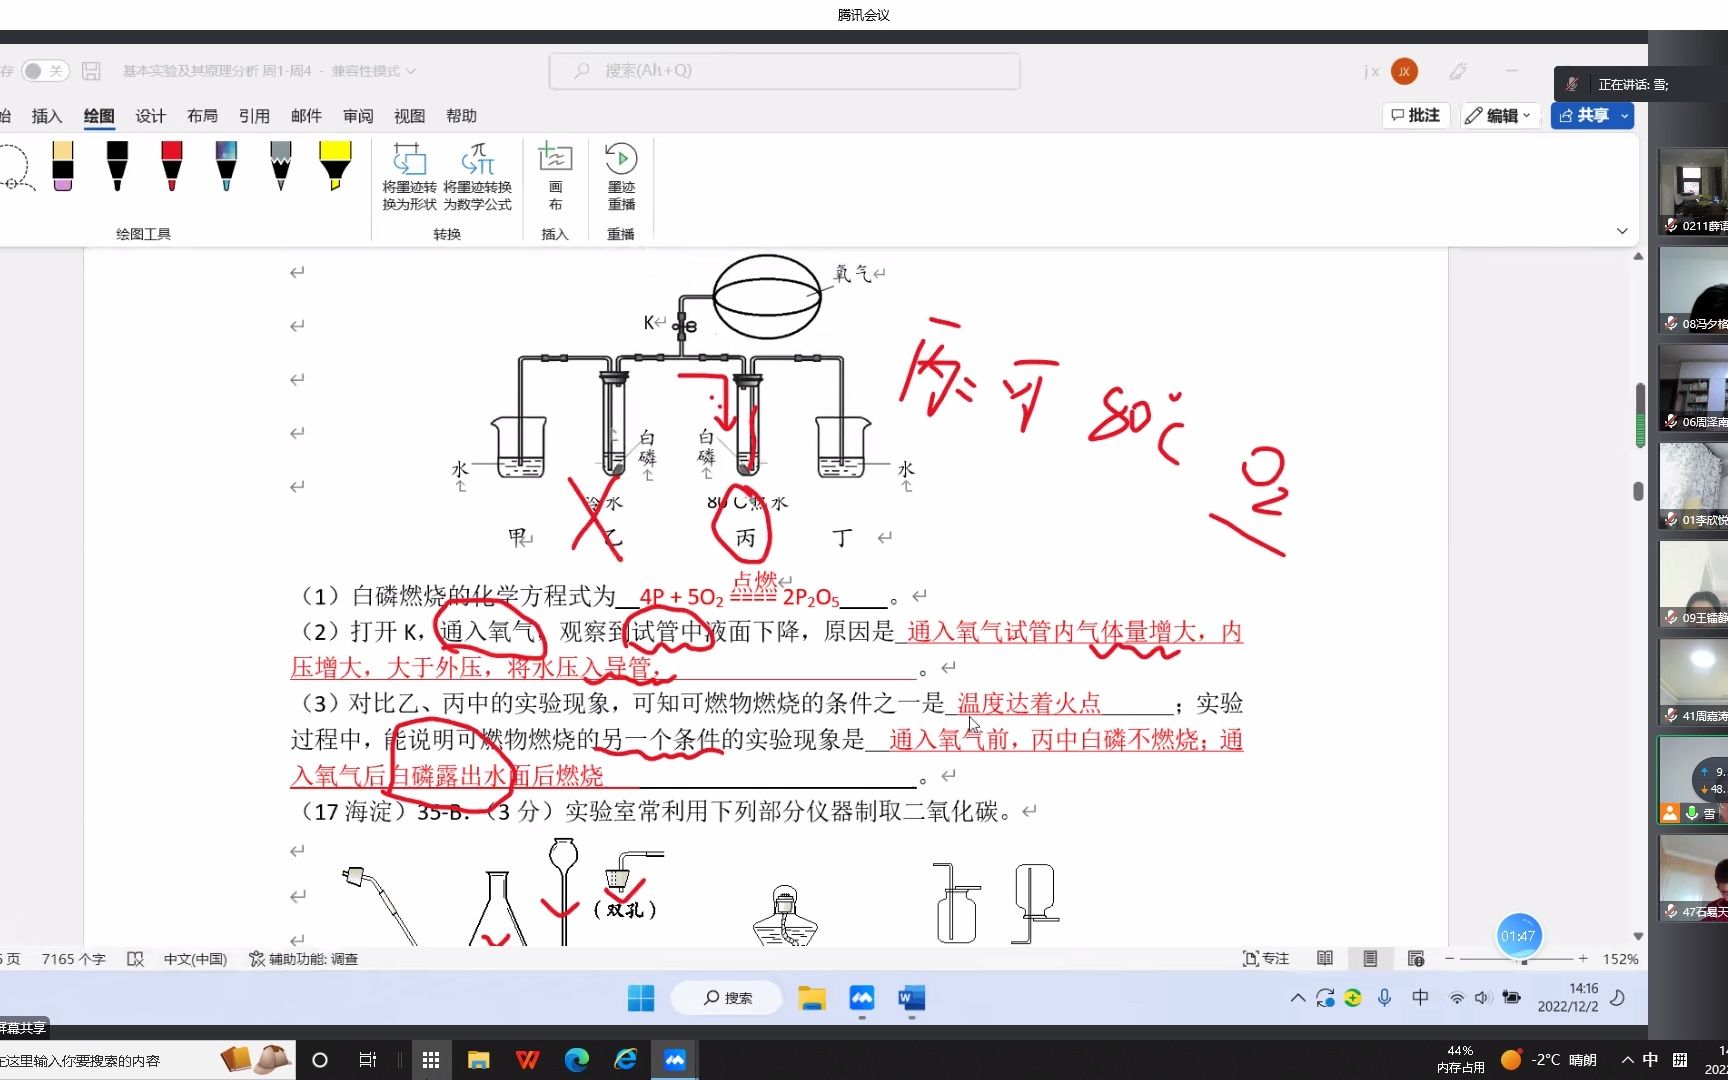Select the gray pencil tool

[280, 165]
